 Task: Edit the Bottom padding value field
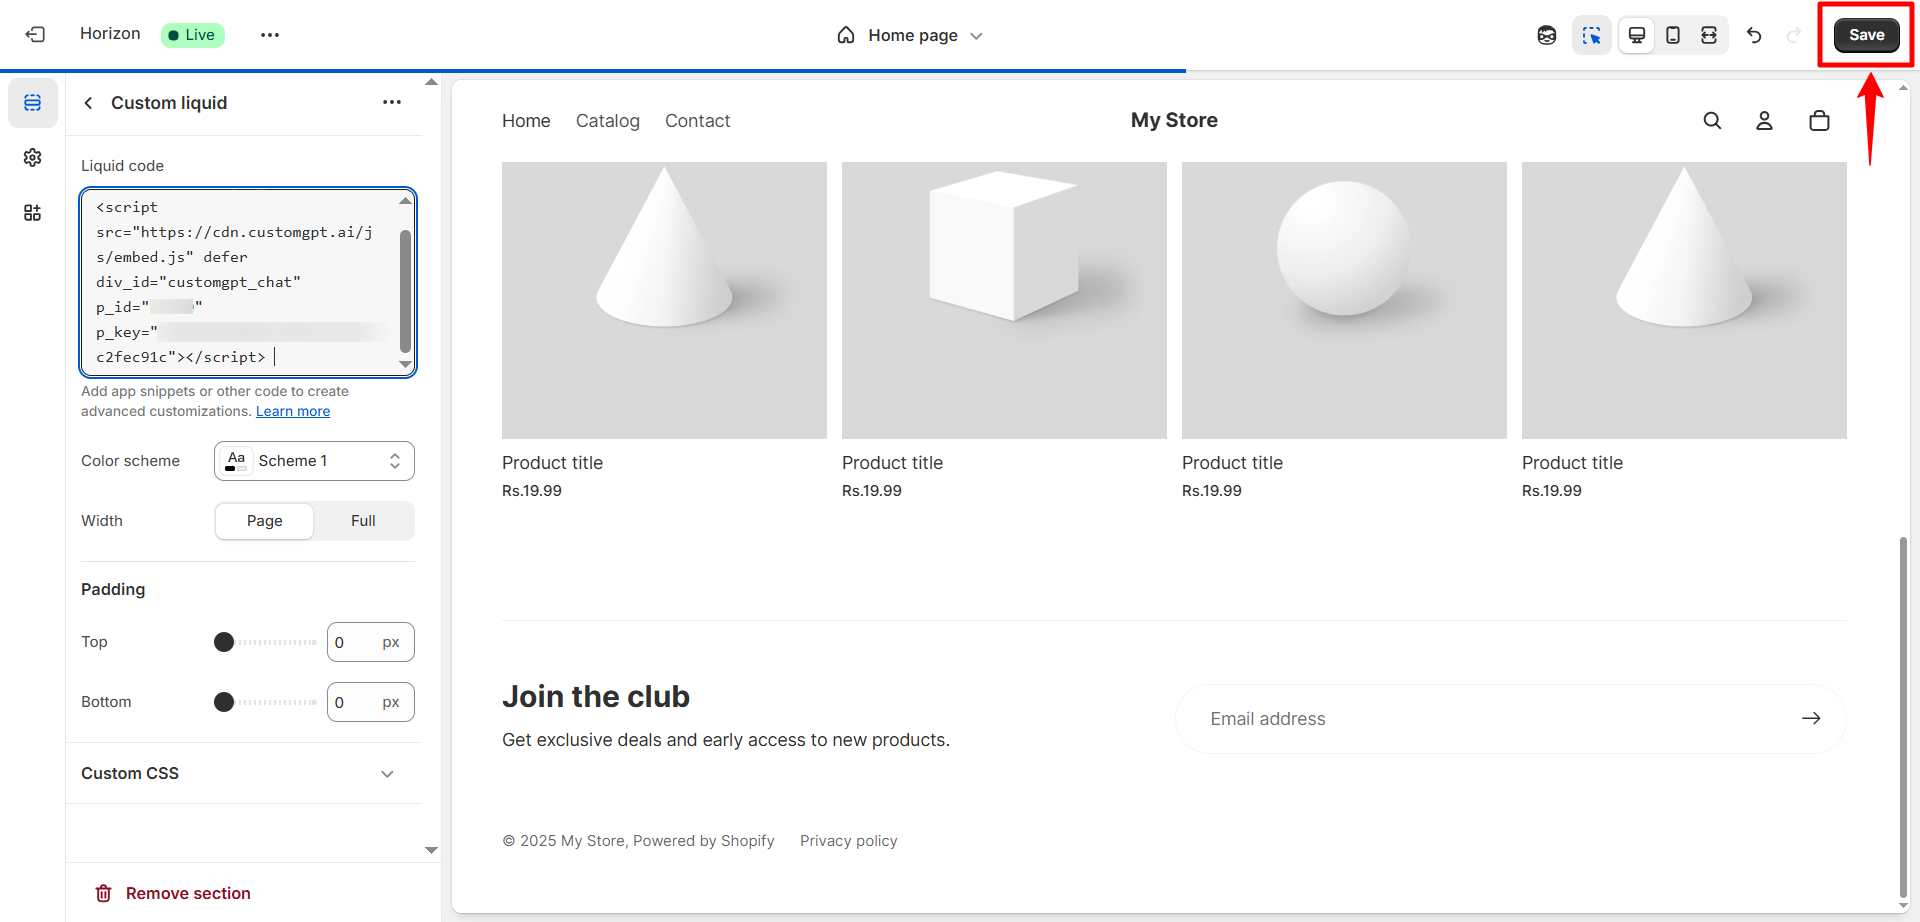click(370, 702)
